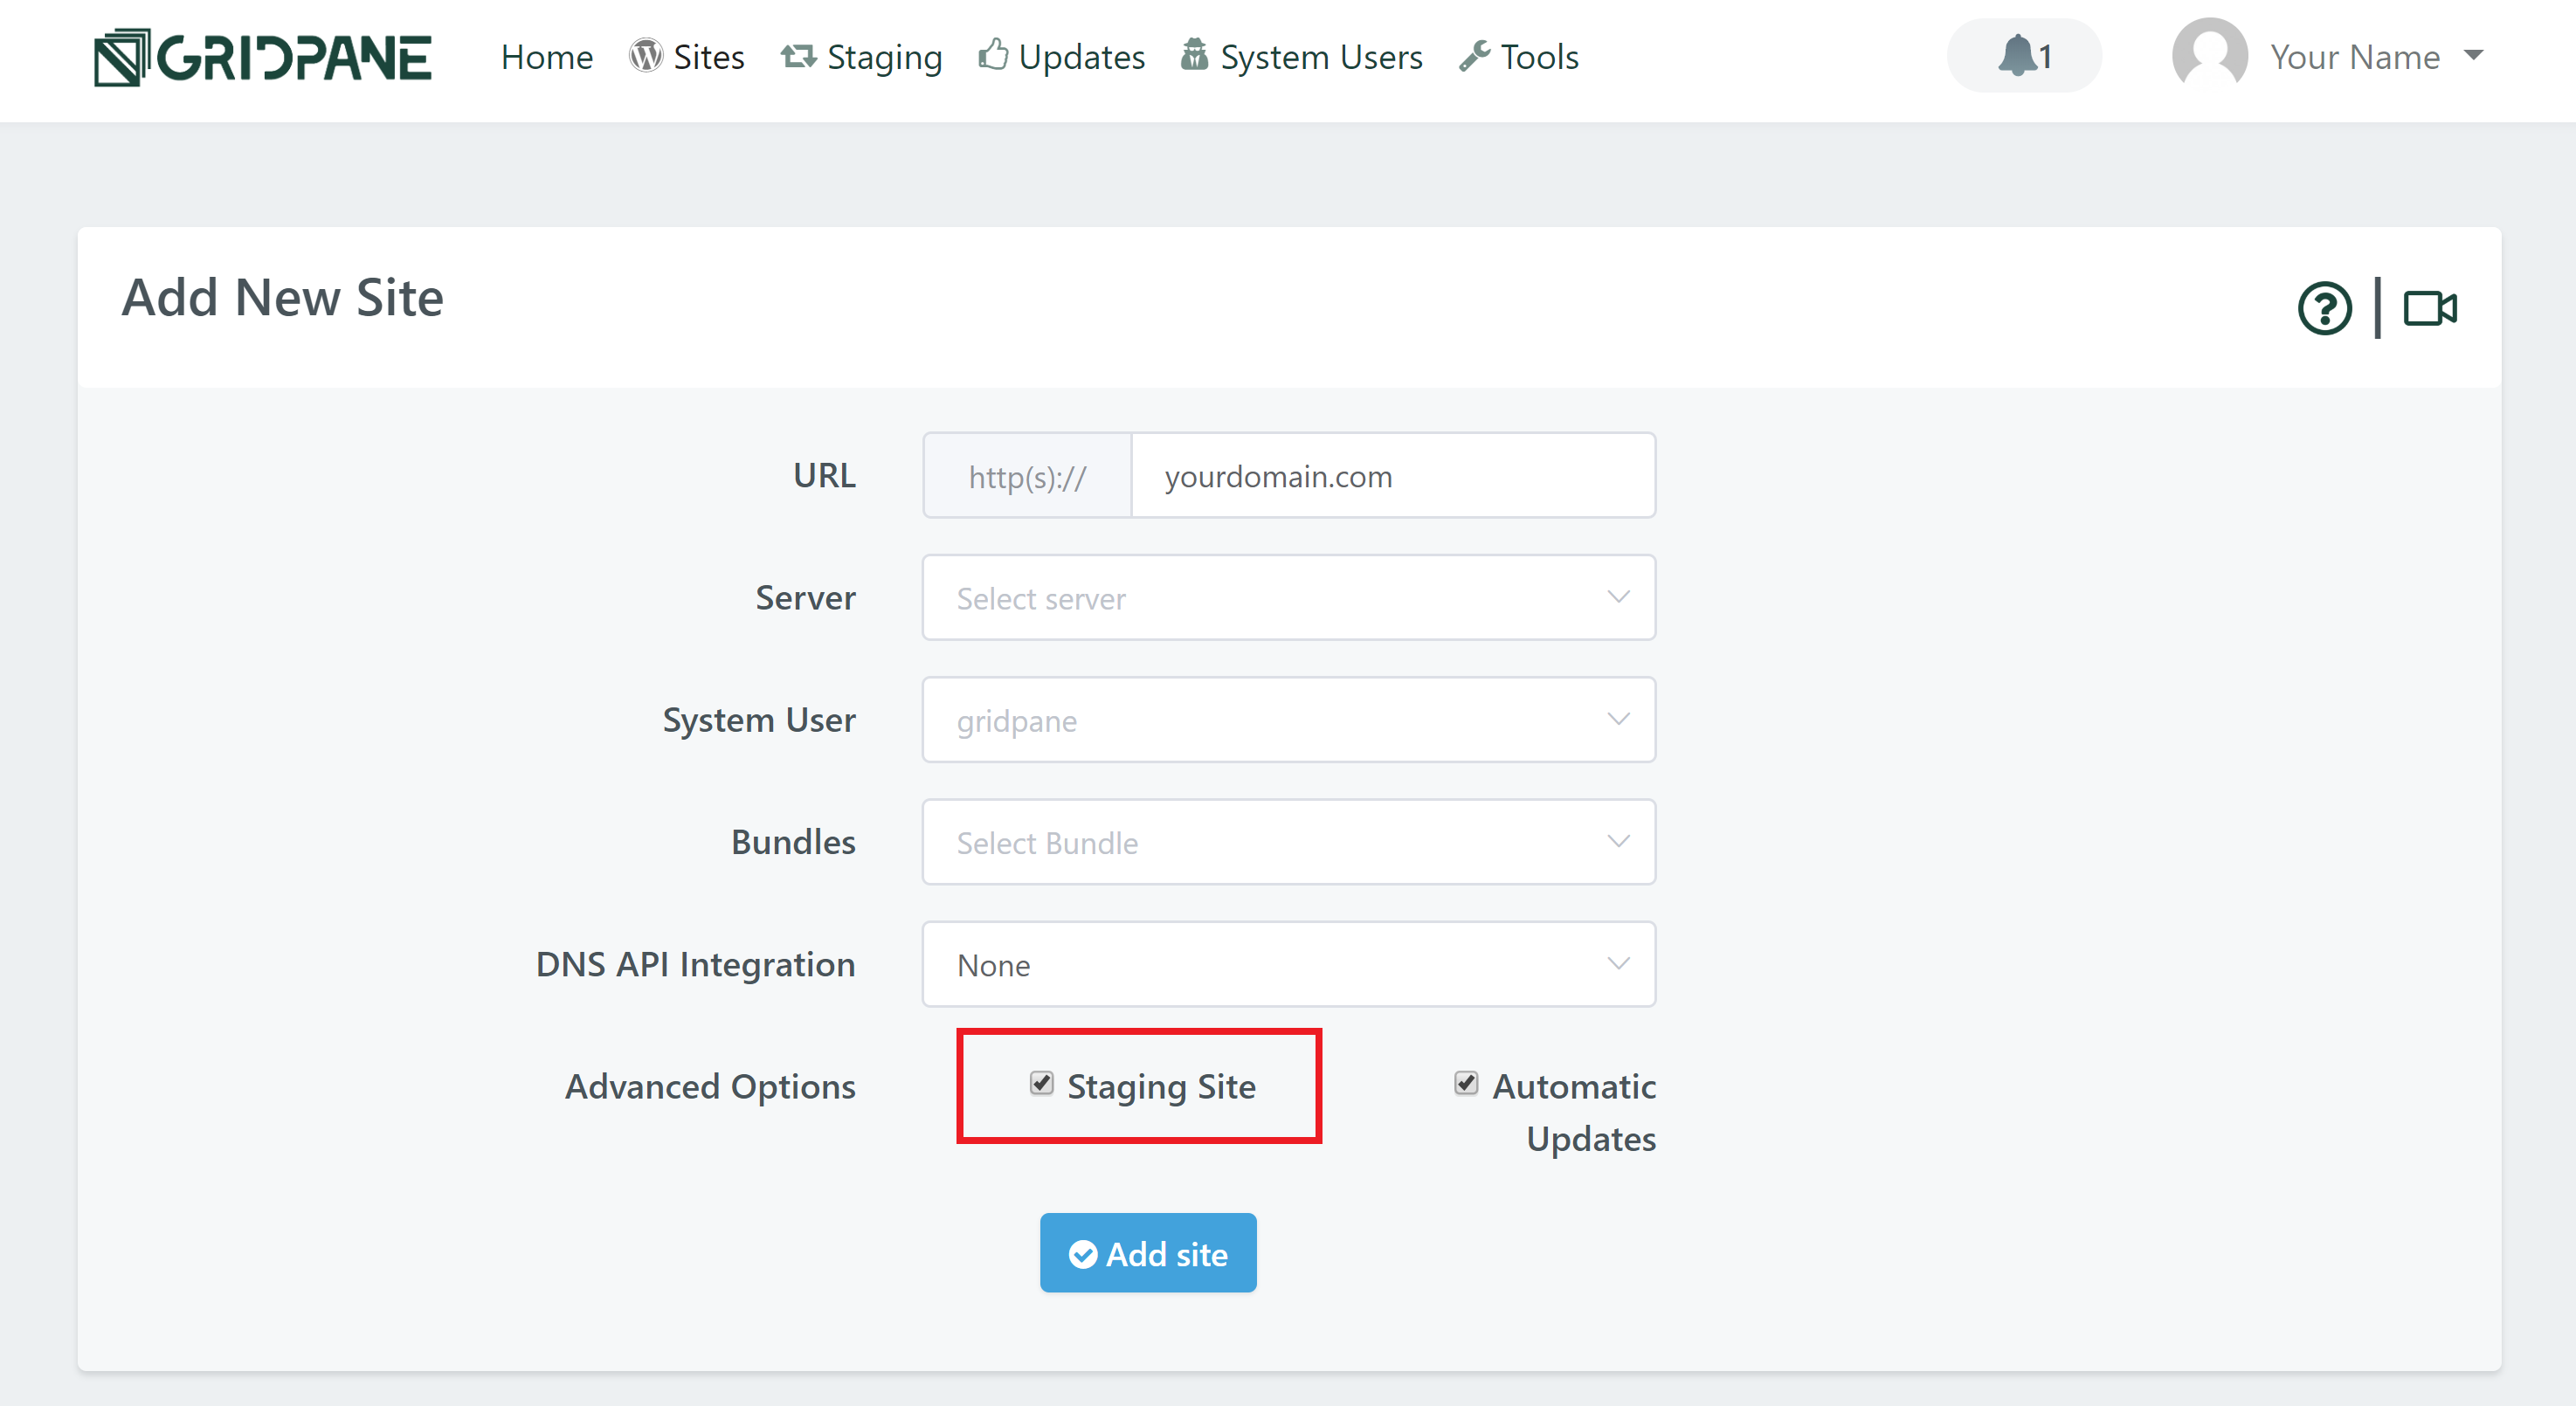Image resolution: width=2576 pixels, height=1406 pixels.
Task: Open the System User gridpane dropdown
Action: coord(1289,720)
